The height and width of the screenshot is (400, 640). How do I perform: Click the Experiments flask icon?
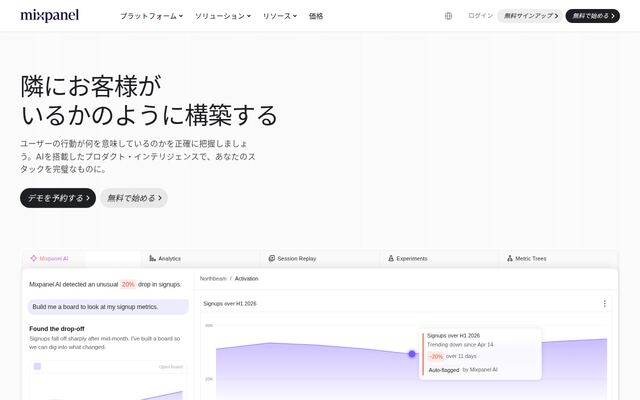pos(391,258)
